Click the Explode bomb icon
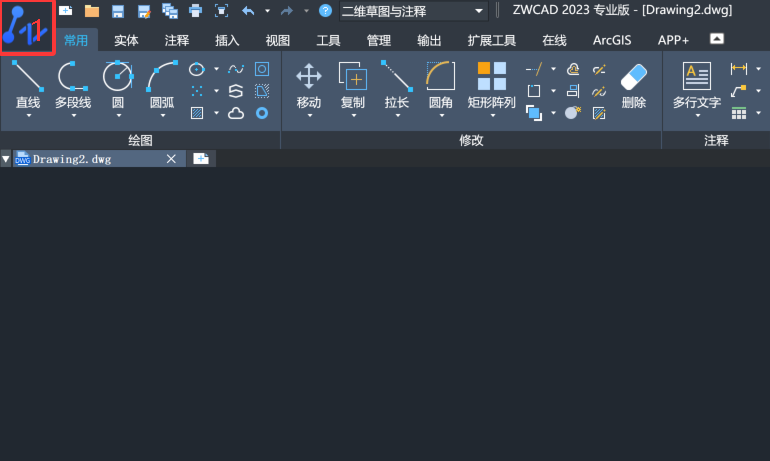Image resolution: width=770 pixels, height=461 pixels. (x=573, y=113)
